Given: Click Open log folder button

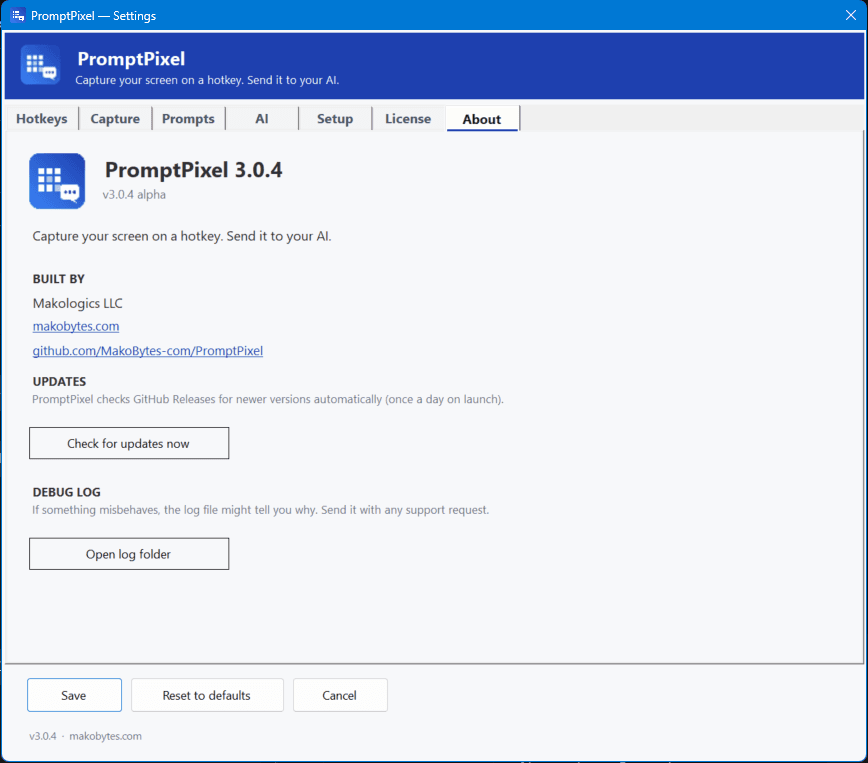Looking at the screenshot, I should point(129,554).
